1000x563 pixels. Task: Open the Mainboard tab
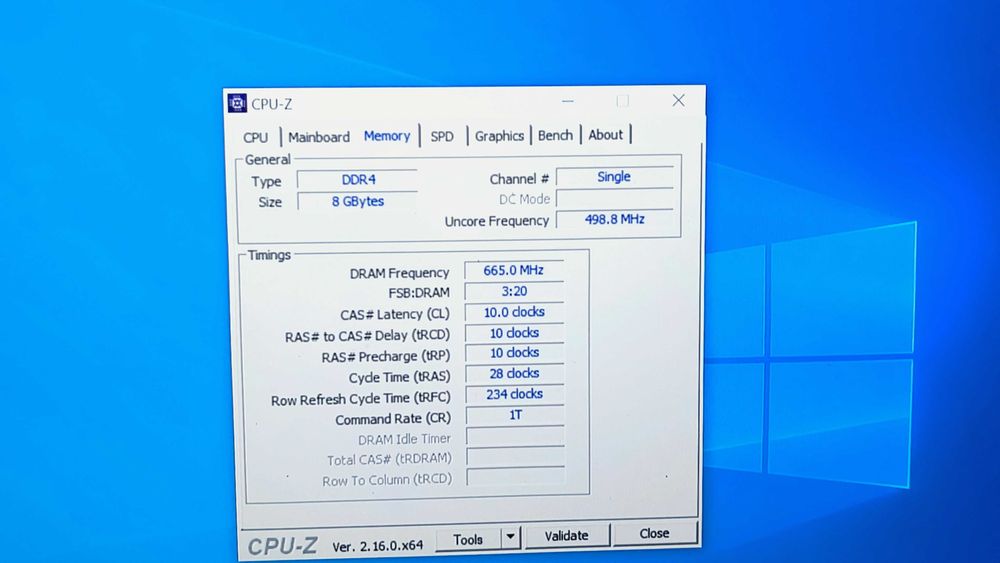pyautogui.click(x=319, y=136)
